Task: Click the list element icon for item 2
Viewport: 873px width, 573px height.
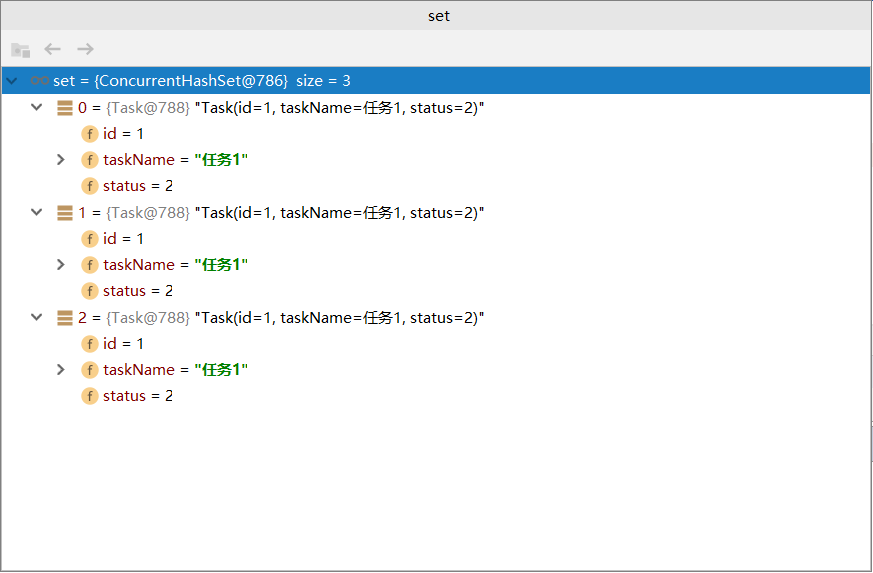Action: (65, 317)
